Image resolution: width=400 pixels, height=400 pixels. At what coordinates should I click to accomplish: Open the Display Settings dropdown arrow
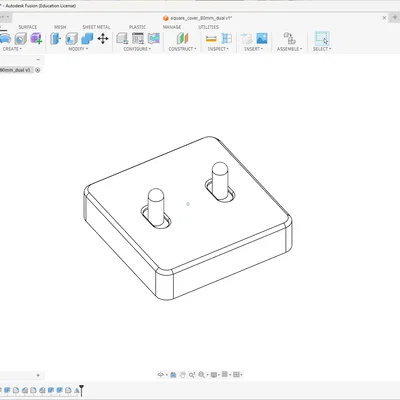[x=219, y=375]
